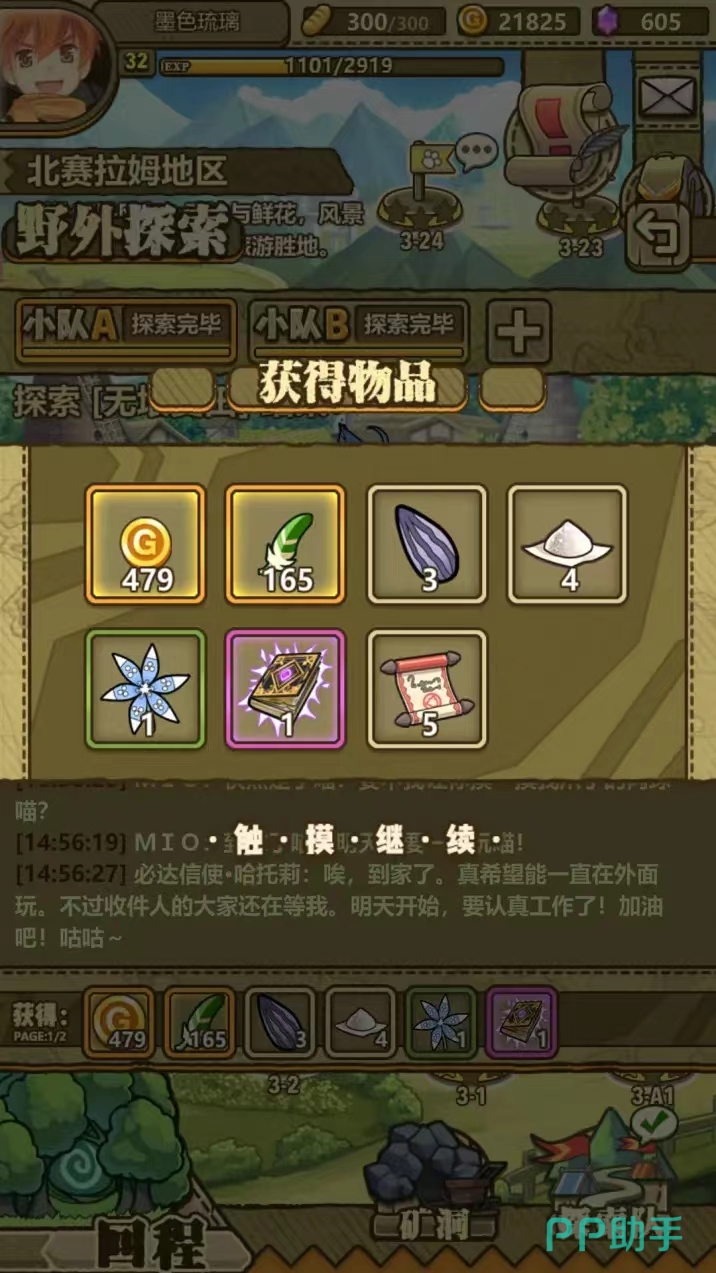Tap the blue pinwheel flower item
716x1273 pixels.
pyautogui.click(x=146, y=689)
